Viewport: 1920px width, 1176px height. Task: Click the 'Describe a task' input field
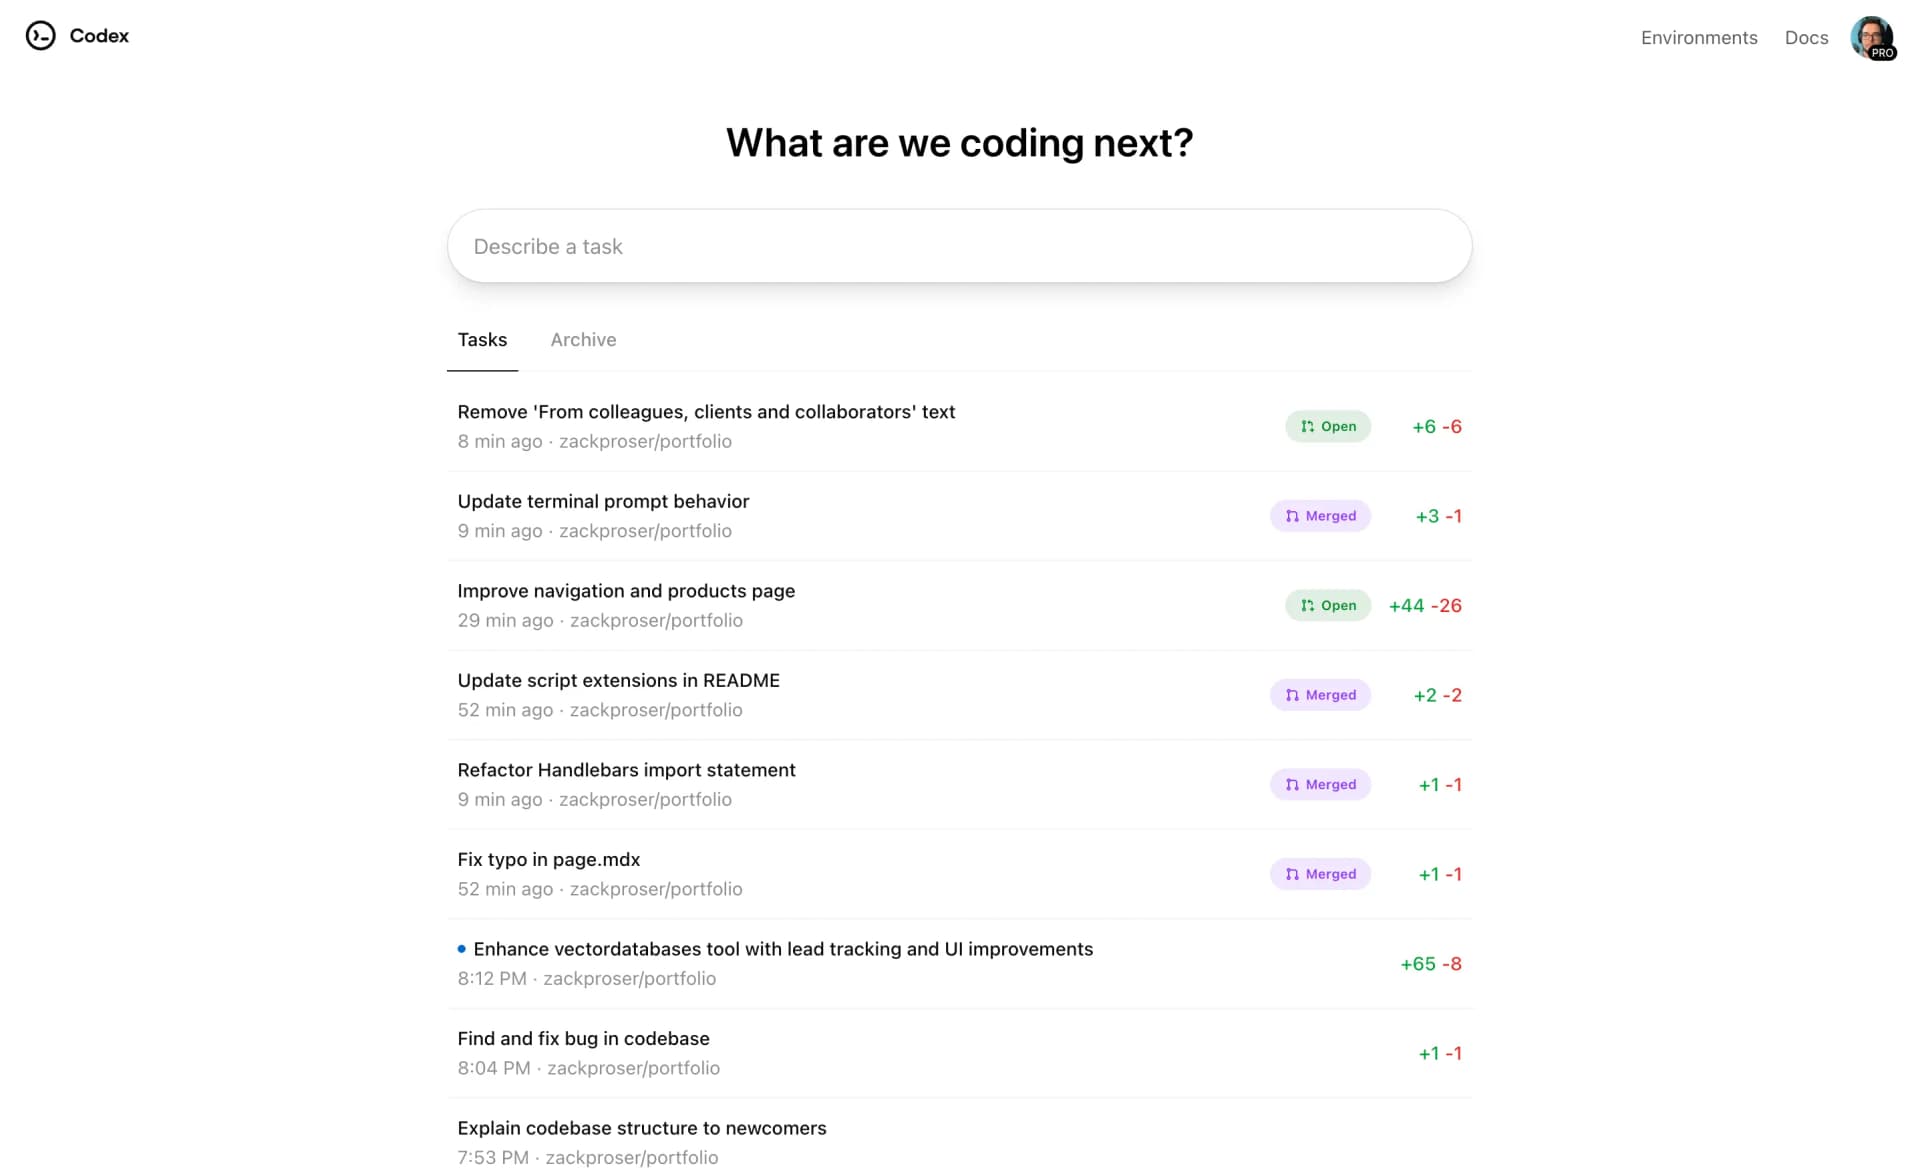coord(959,246)
